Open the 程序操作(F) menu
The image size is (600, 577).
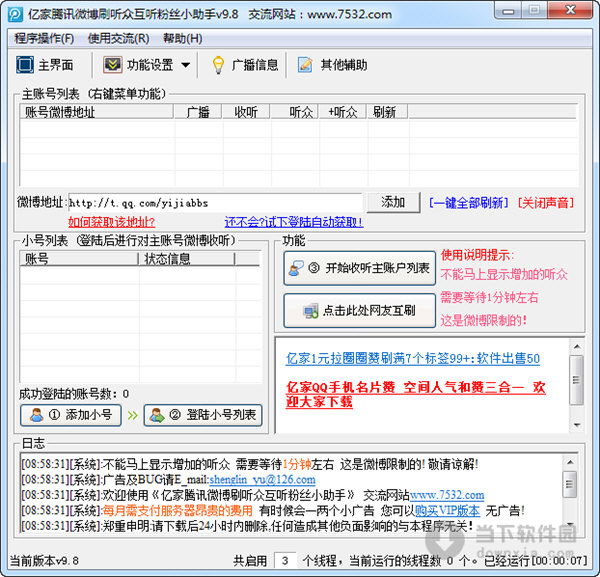pyautogui.click(x=44, y=38)
